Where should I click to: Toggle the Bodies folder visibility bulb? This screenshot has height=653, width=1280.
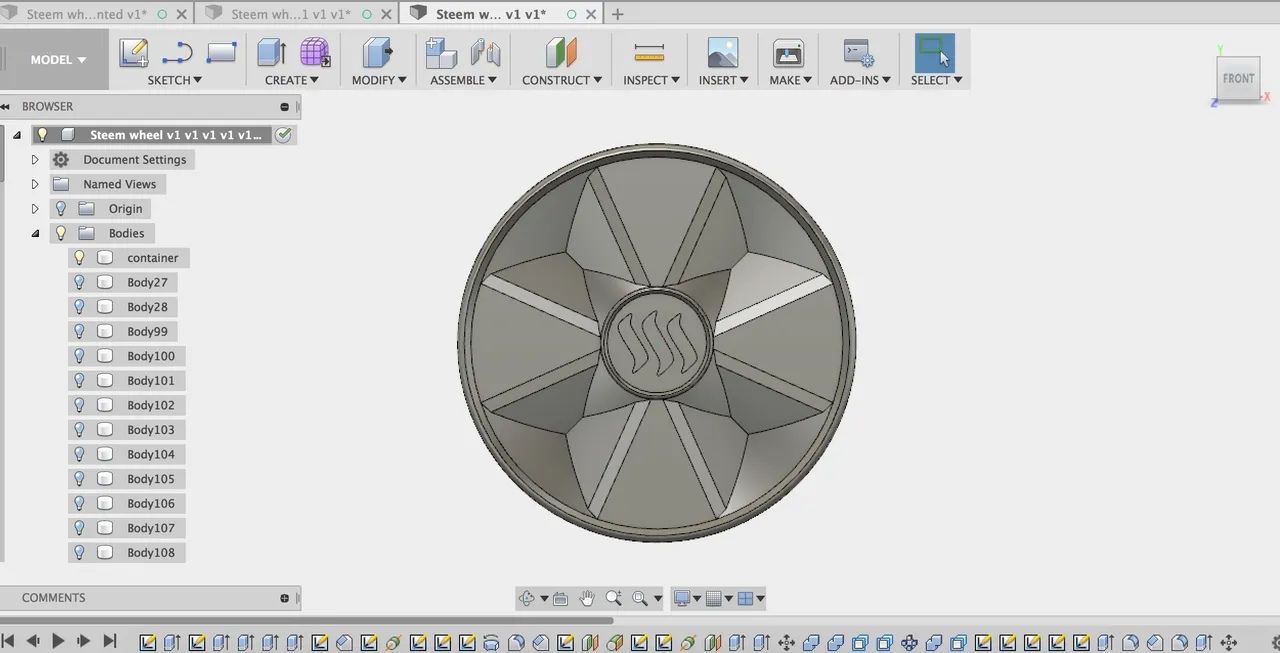coord(61,233)
